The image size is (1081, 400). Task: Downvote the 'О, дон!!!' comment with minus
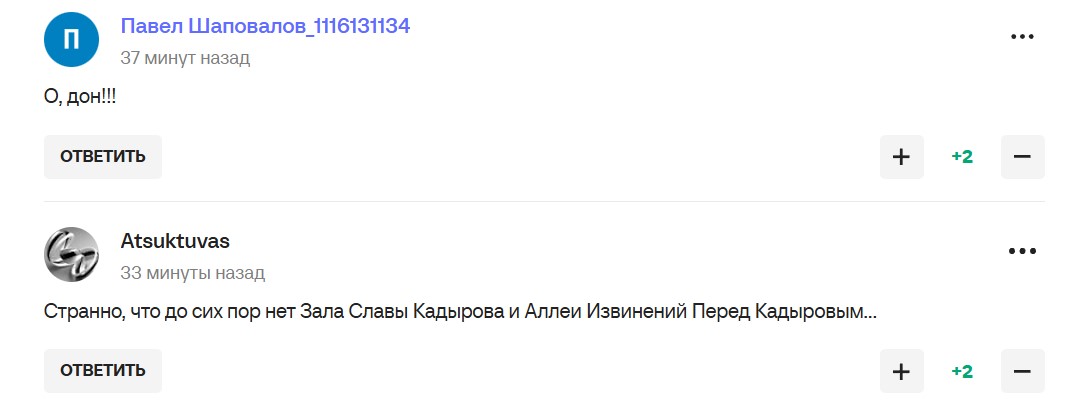point(1022,157)
